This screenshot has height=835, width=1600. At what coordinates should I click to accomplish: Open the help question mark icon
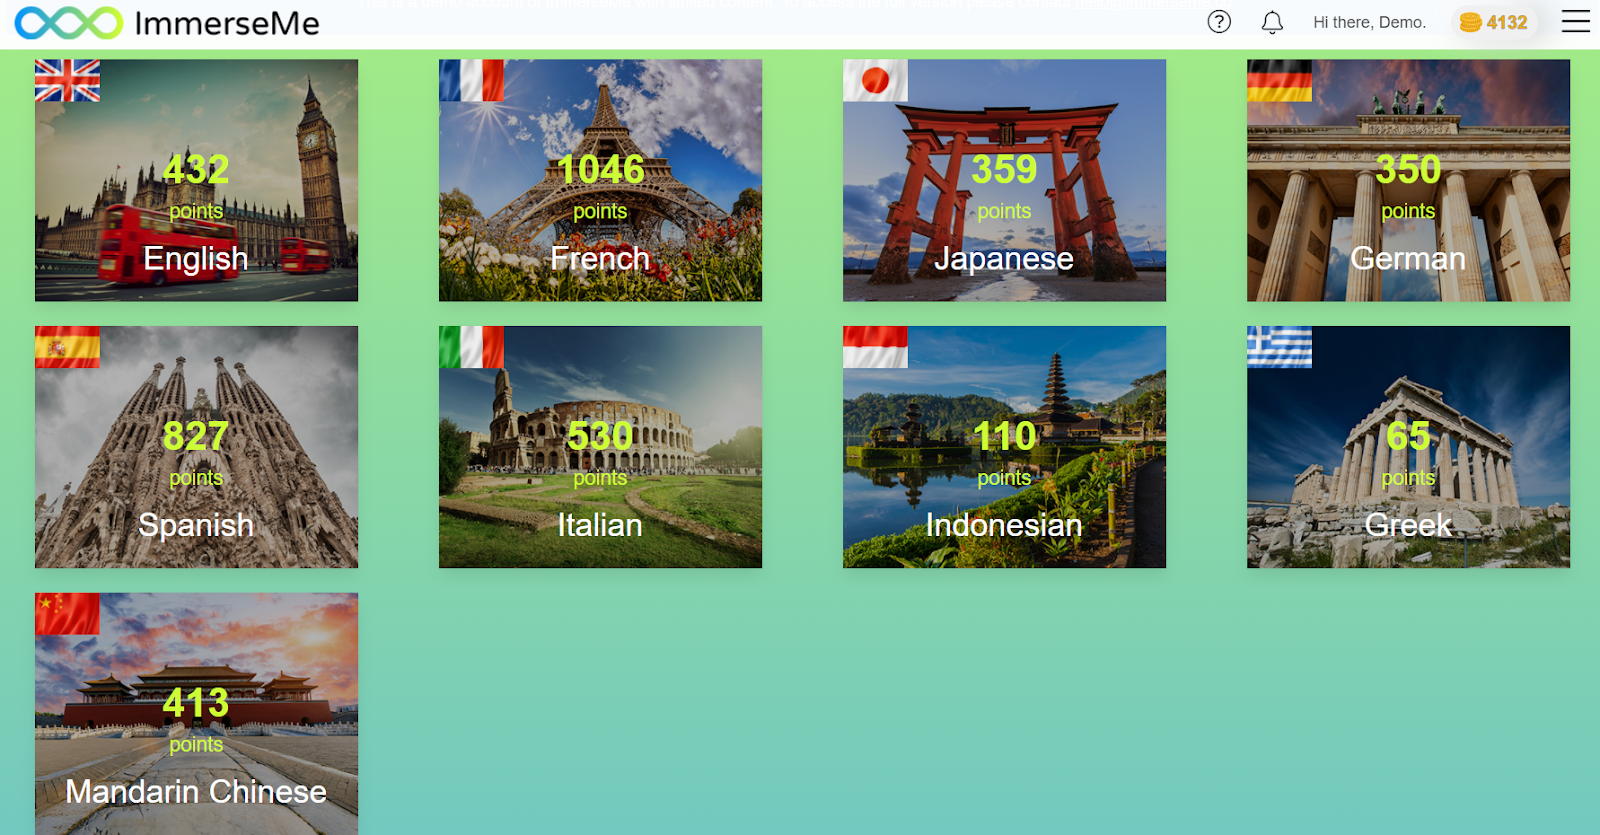click(1219, 22)
